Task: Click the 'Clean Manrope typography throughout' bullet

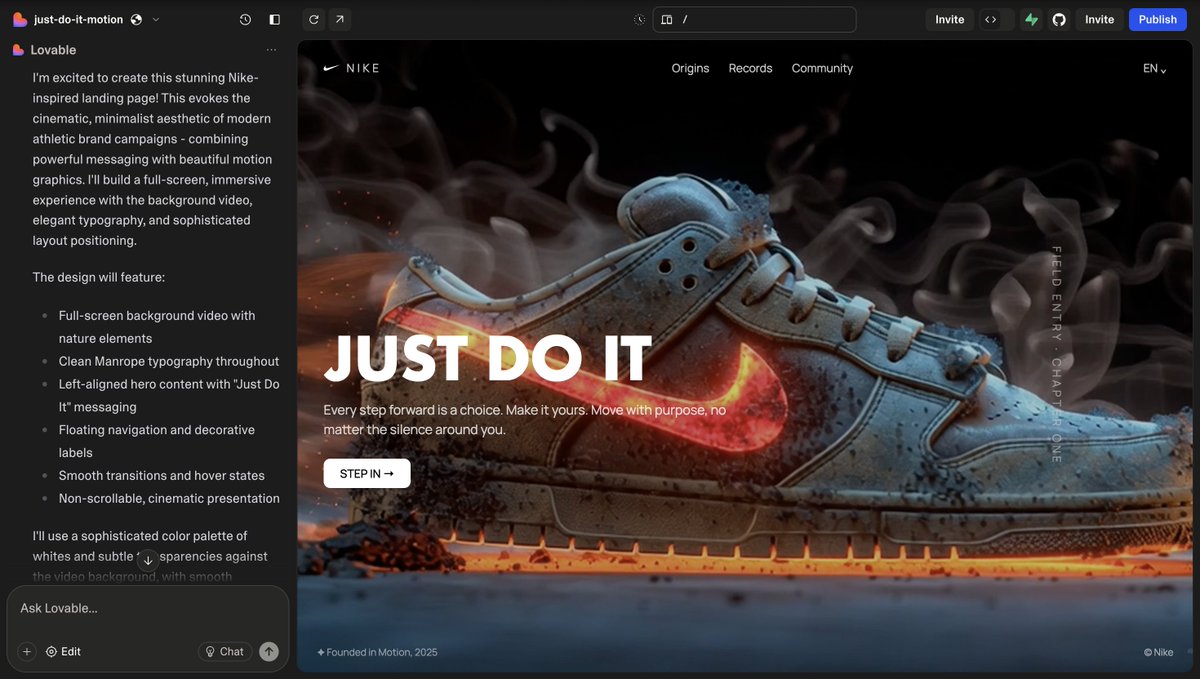Action: 169,361
